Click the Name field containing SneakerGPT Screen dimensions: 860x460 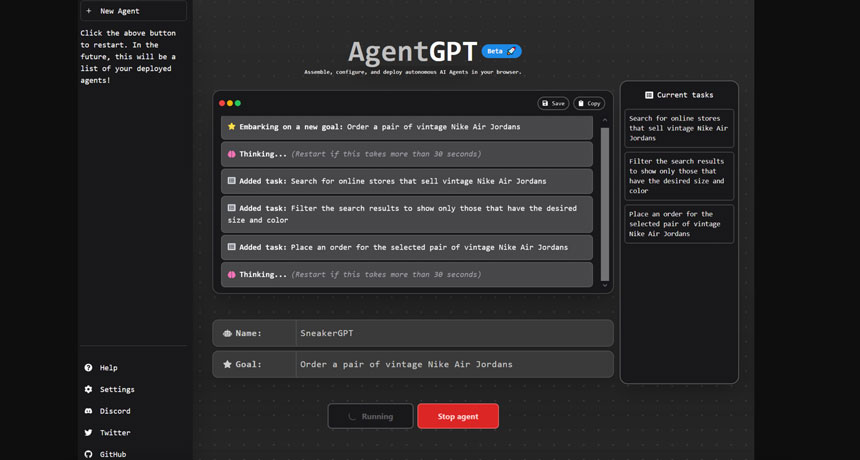pyautogui.click(x=453, y=333)
